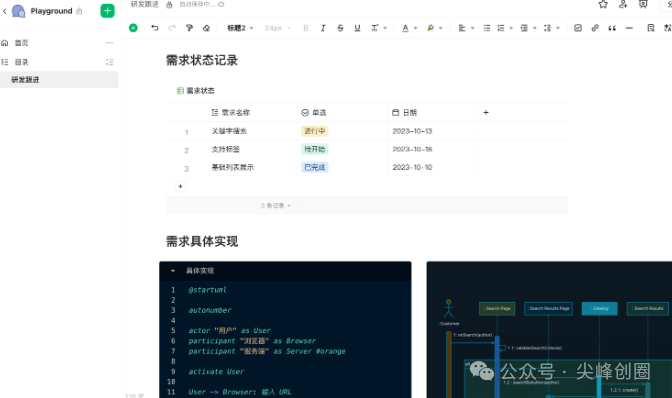This screenshot has height=398, width=672.
Task: Click the 进行中 status tag
Action: click(315, 131)
